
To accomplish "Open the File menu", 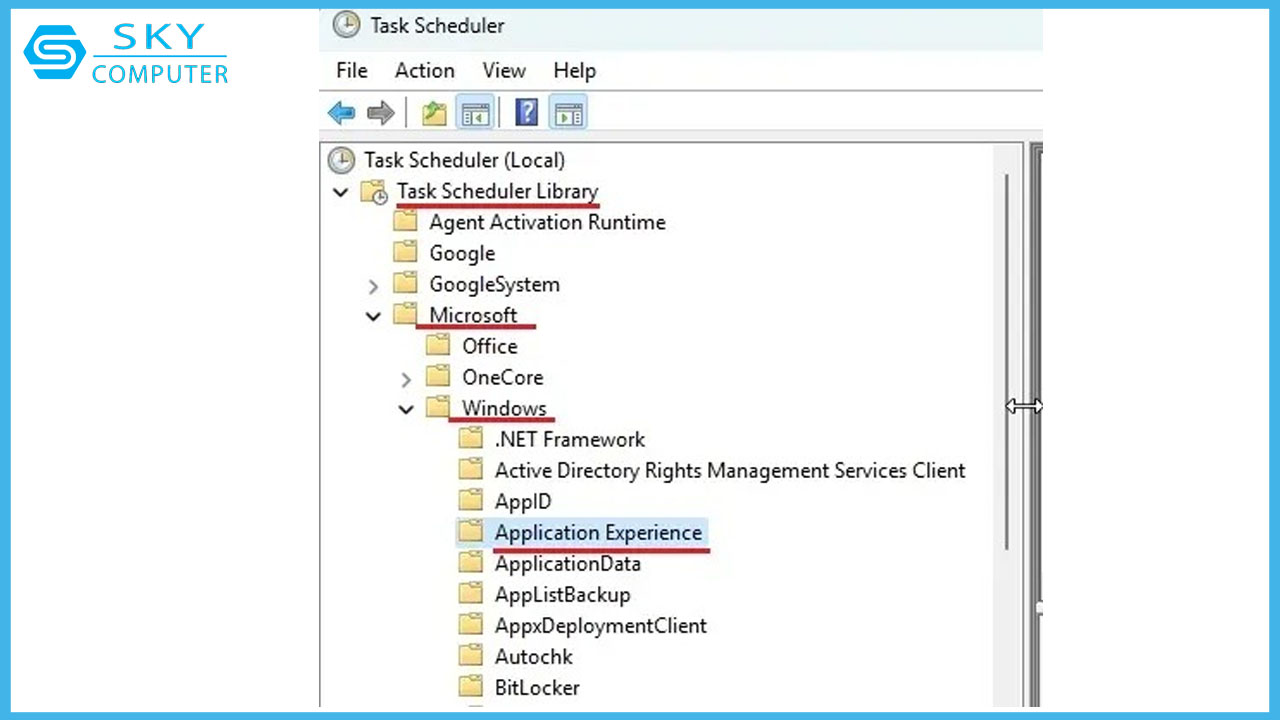I will [351, 70].
